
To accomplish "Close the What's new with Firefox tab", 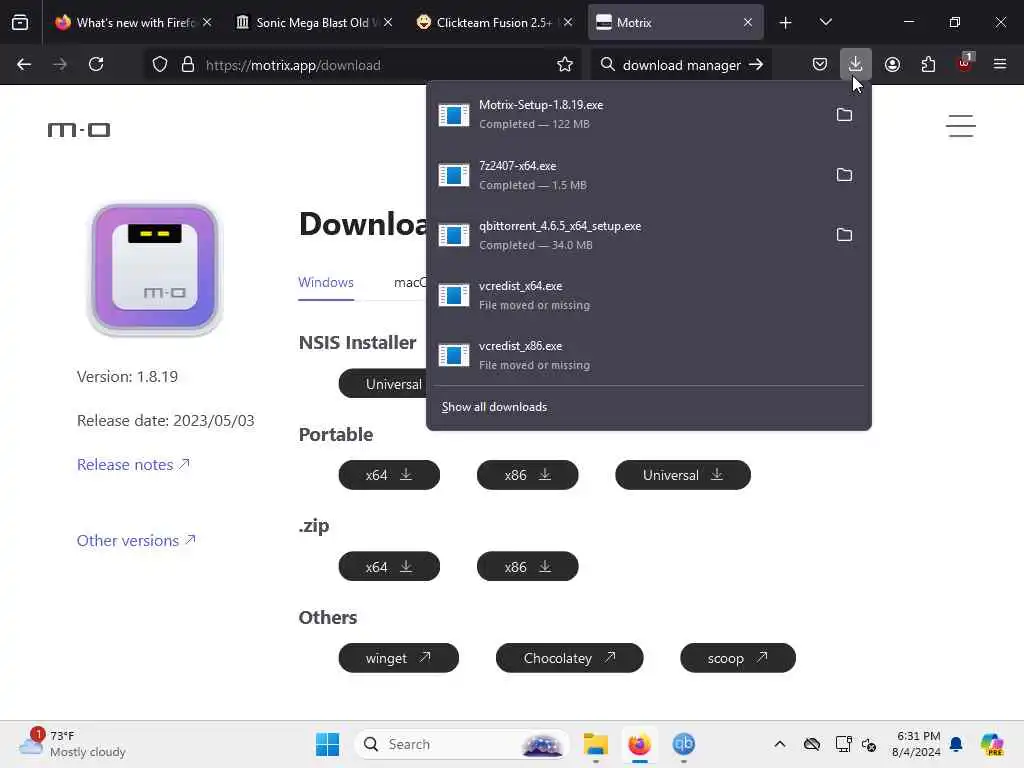I will [207, 23].
